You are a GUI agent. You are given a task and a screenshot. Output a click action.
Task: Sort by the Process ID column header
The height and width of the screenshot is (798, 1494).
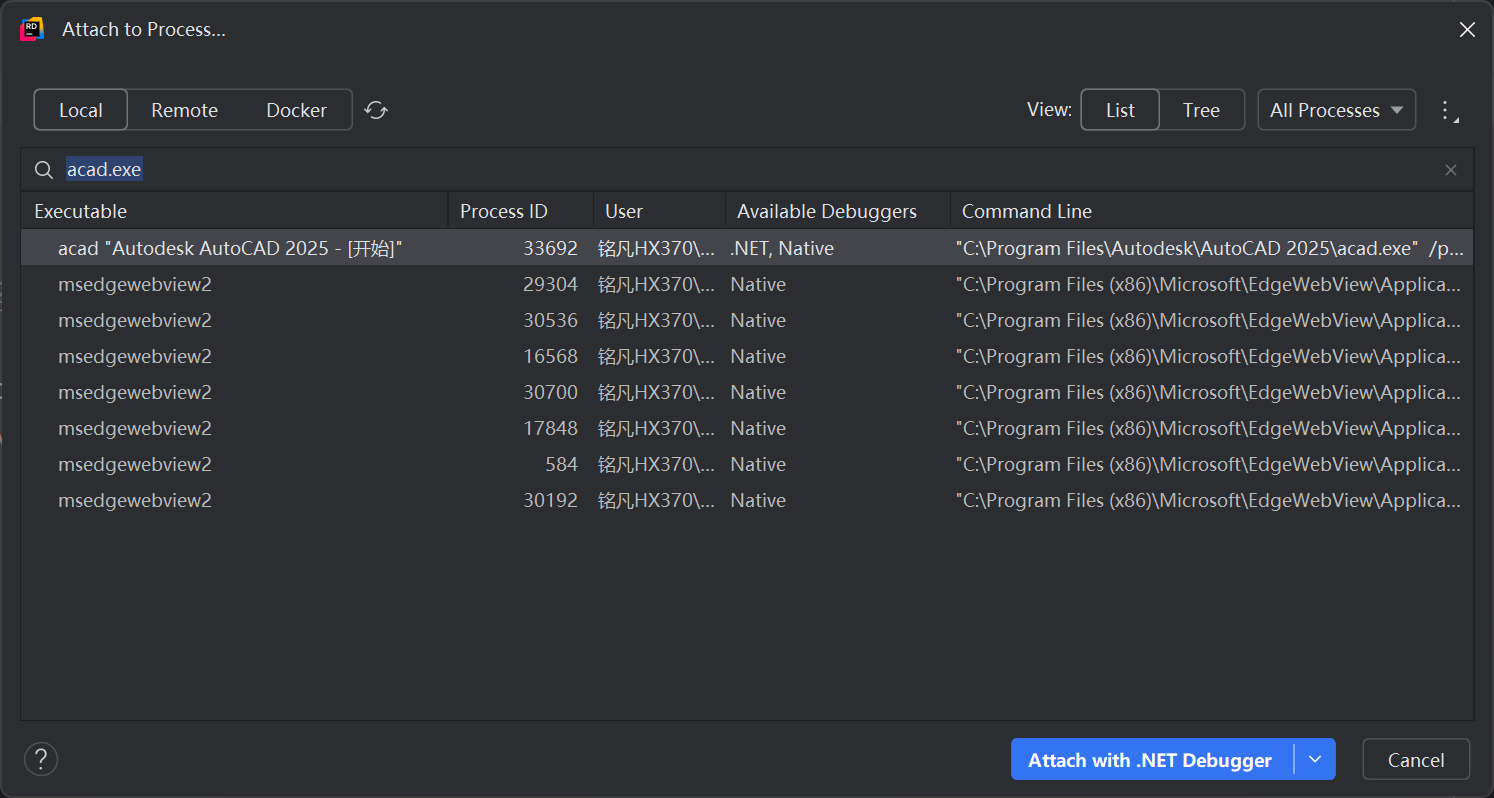coord(520,211)
